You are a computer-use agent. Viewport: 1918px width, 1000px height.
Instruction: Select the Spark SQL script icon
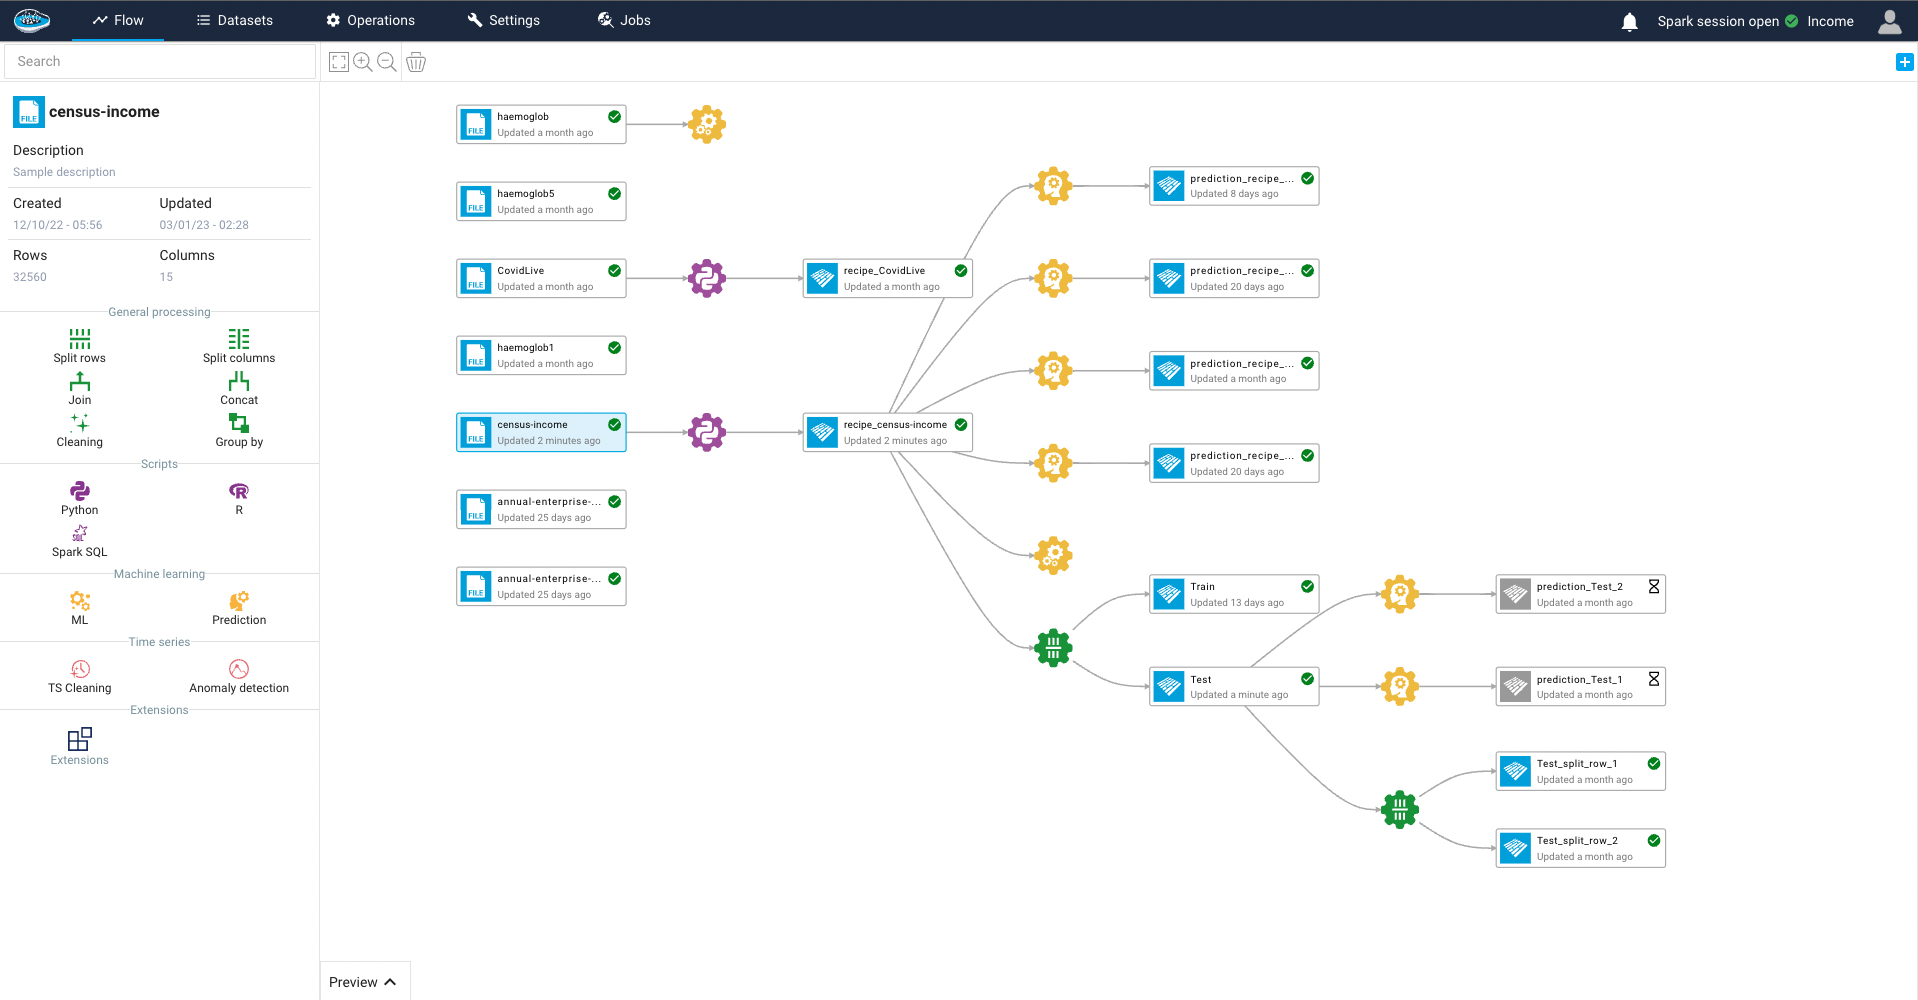pos(79,534)
